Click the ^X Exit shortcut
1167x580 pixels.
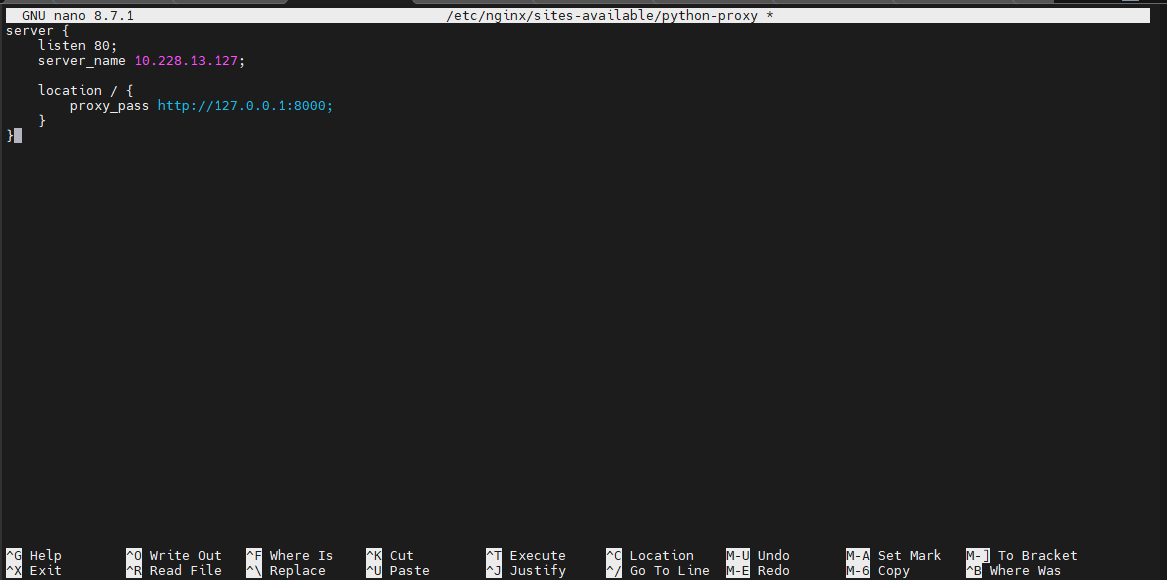pyautogui.click(x=33, y=571)
